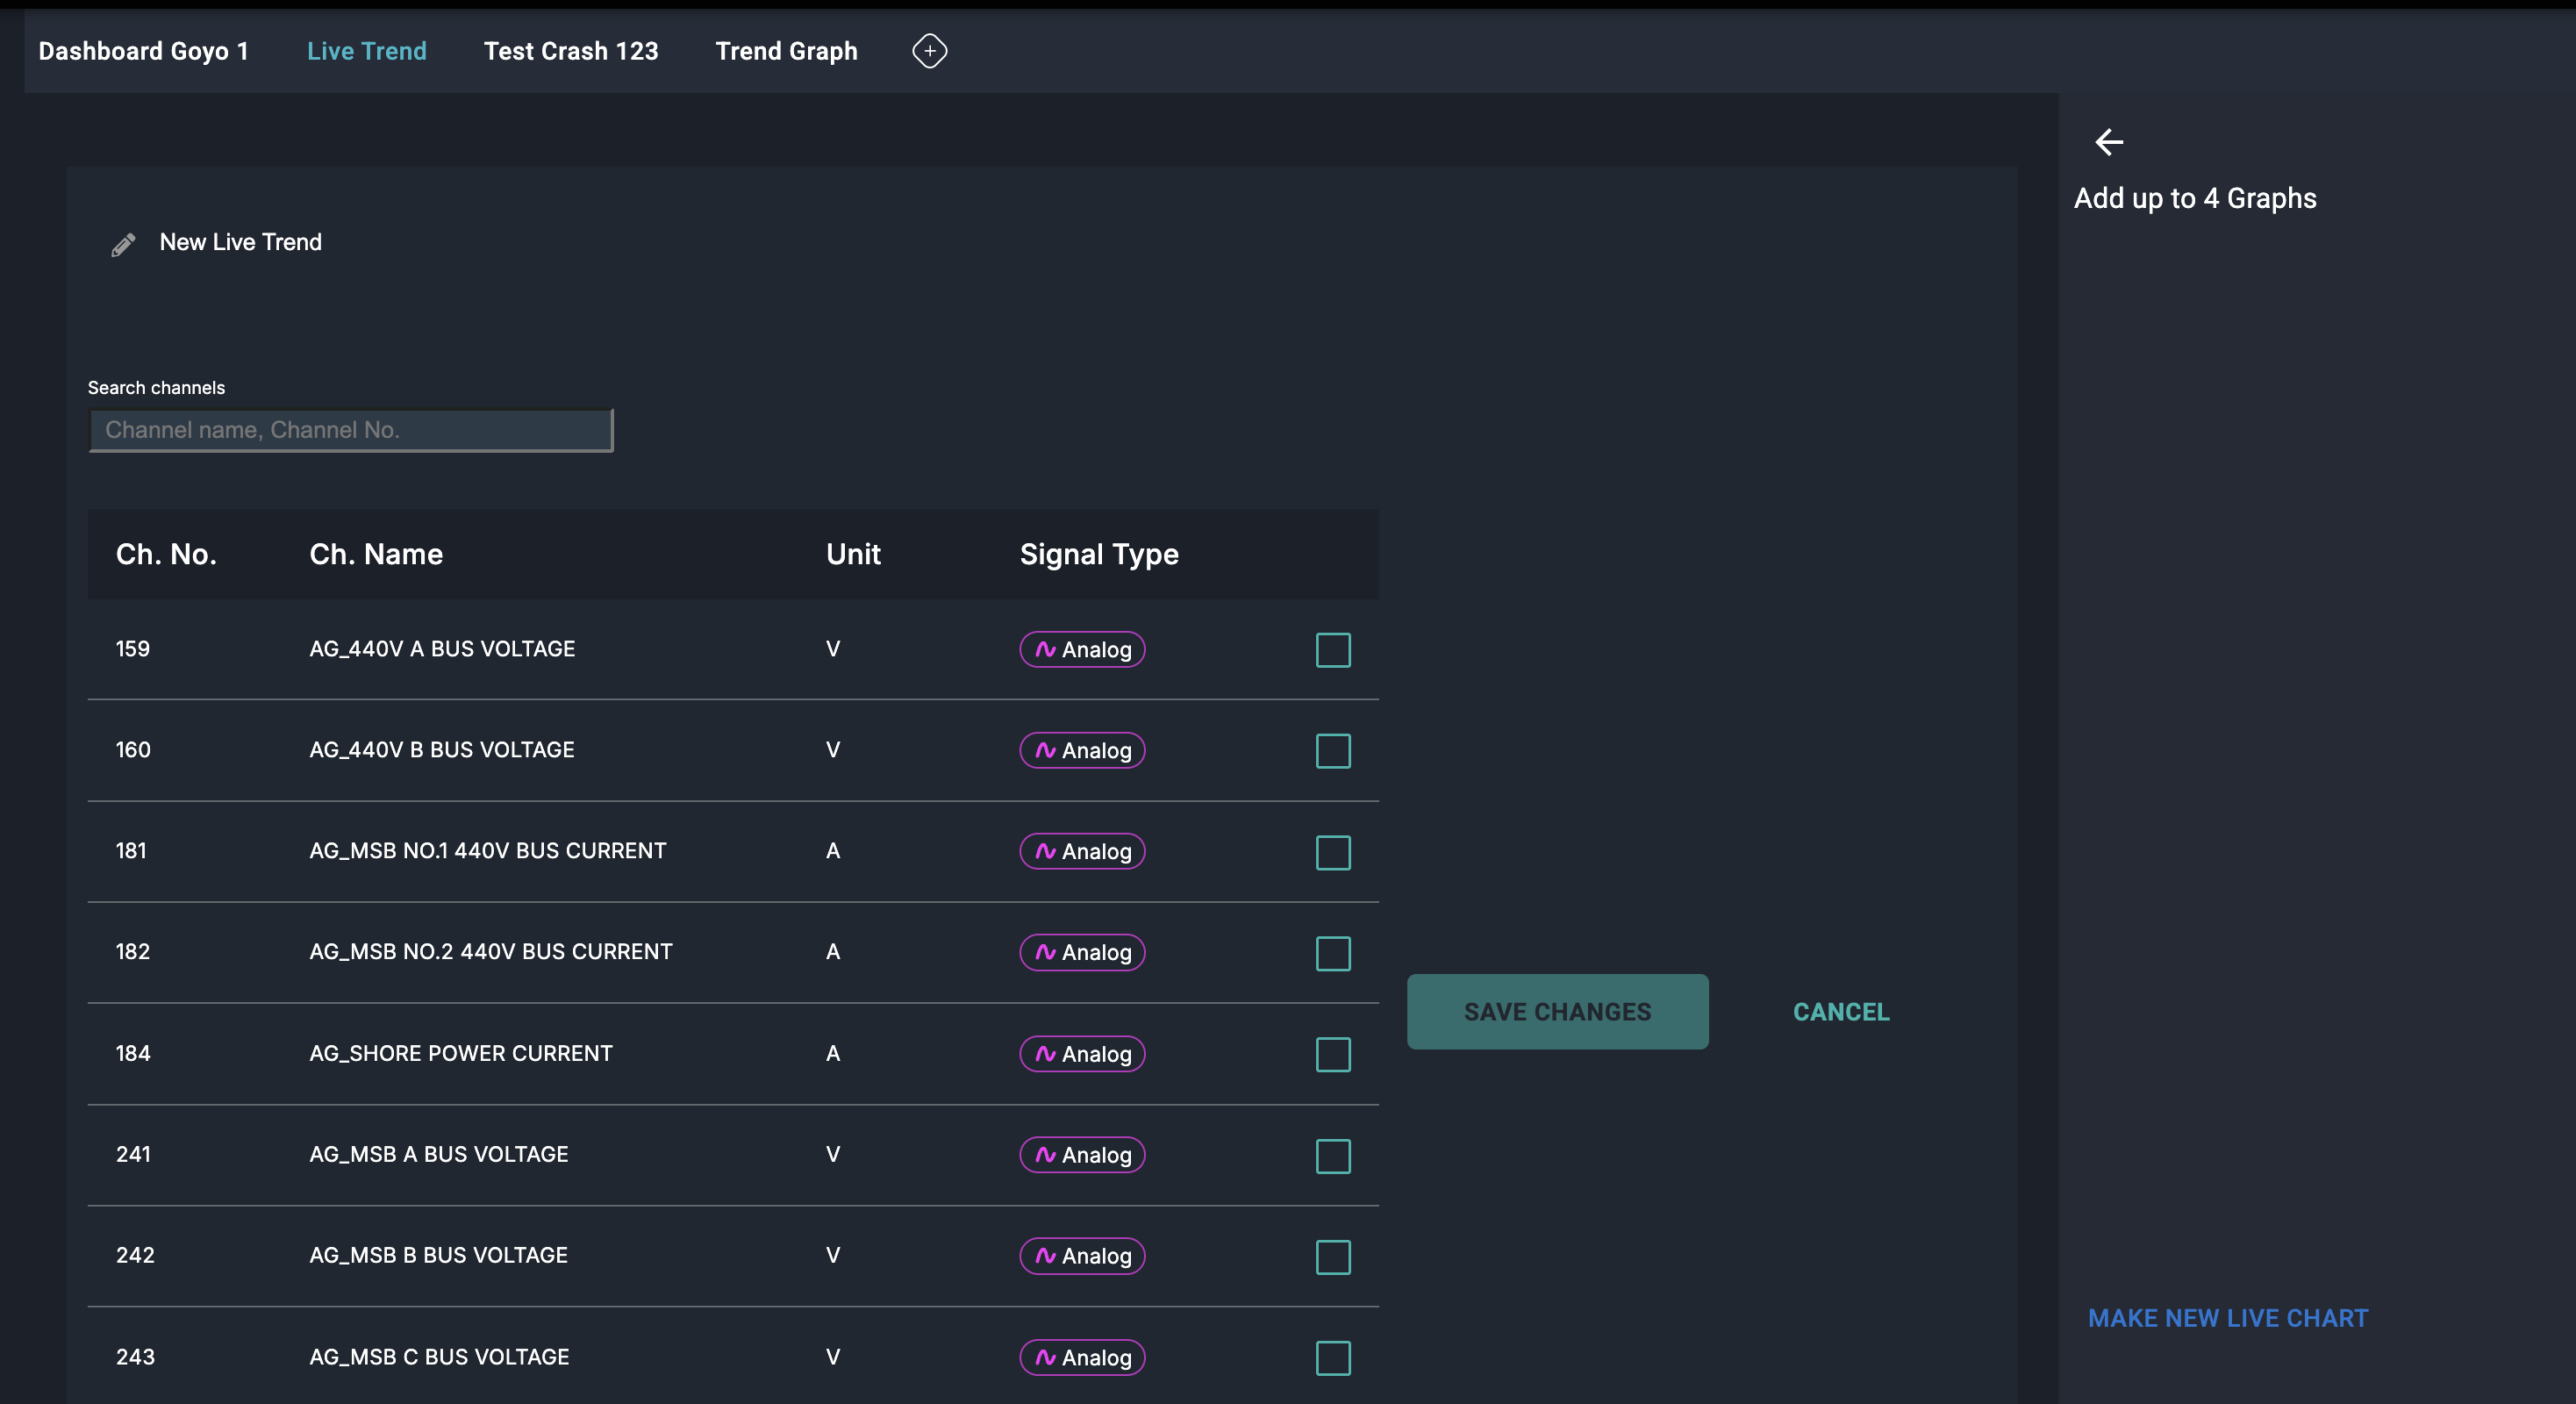
Task: Click the Analog badge for channel 242
Action: (x=1082, y=1256)
